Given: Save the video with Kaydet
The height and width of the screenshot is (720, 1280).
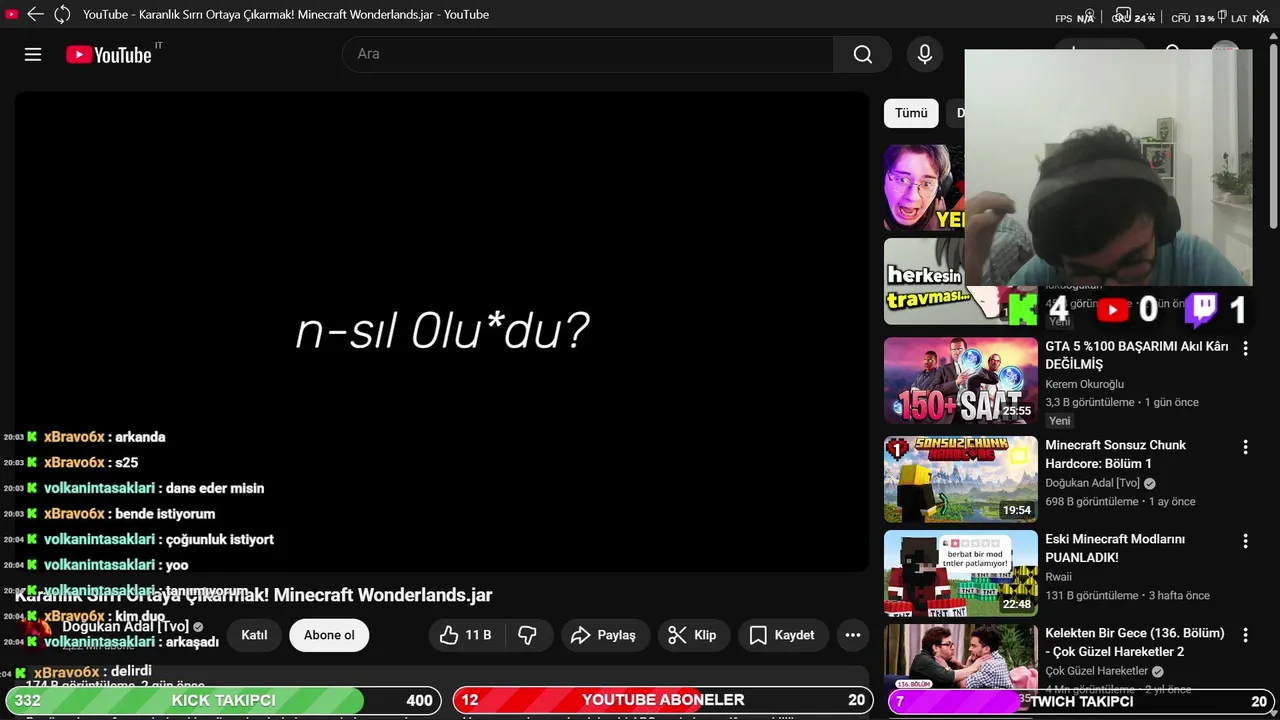Looking at the screenshot, I should coord(782,635).
